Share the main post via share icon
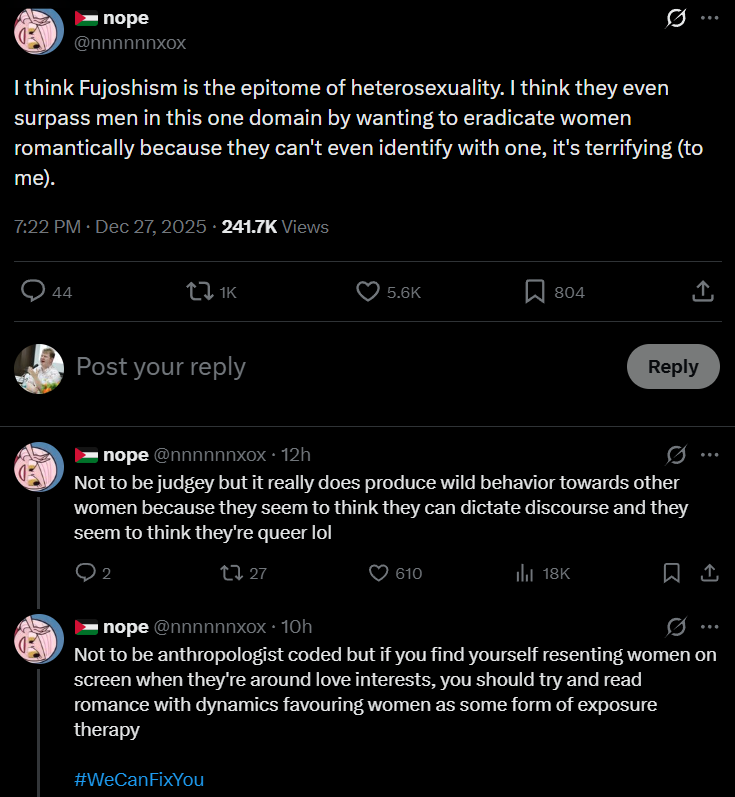This screenshot has height=797, width=735. pyautogui.click(x=703, y=291)
